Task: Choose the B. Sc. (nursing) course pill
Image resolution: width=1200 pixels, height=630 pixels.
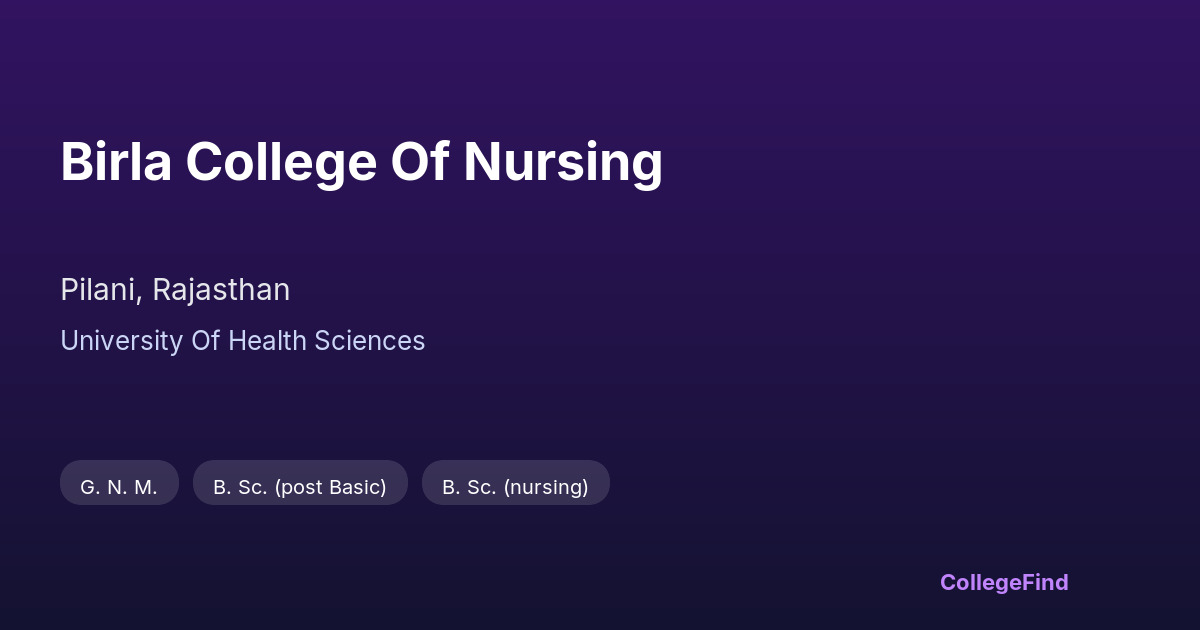Action: [x=515, y=487]
